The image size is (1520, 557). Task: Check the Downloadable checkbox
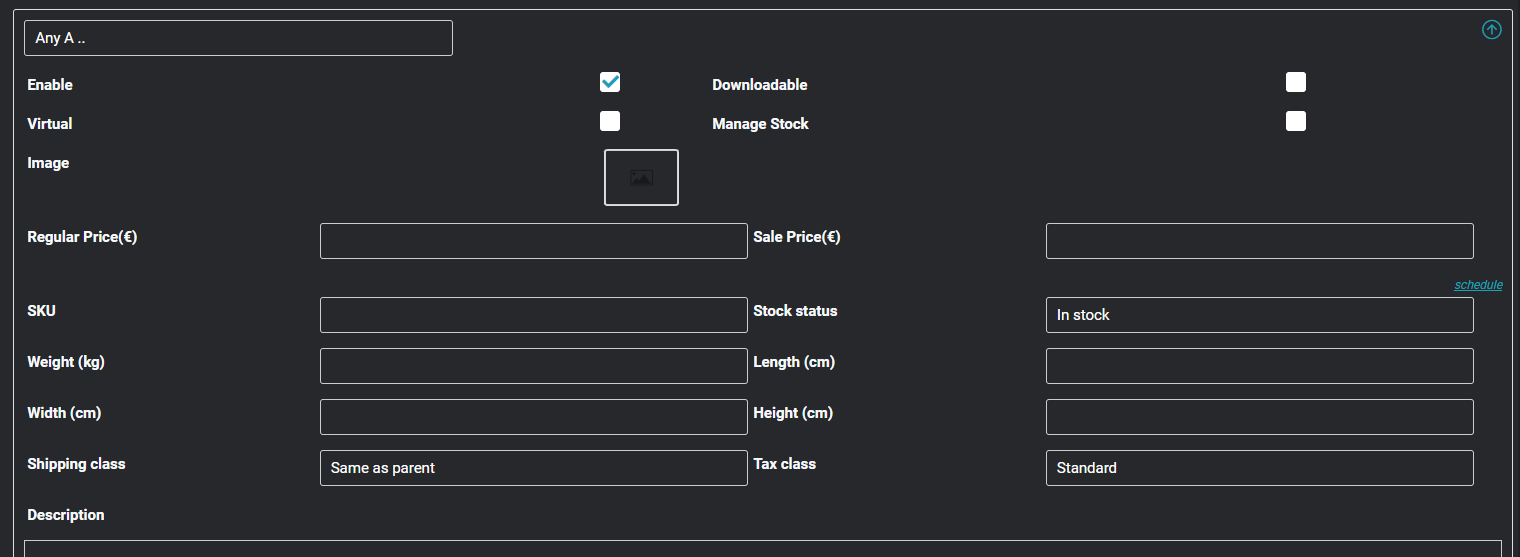[1296, 82]
